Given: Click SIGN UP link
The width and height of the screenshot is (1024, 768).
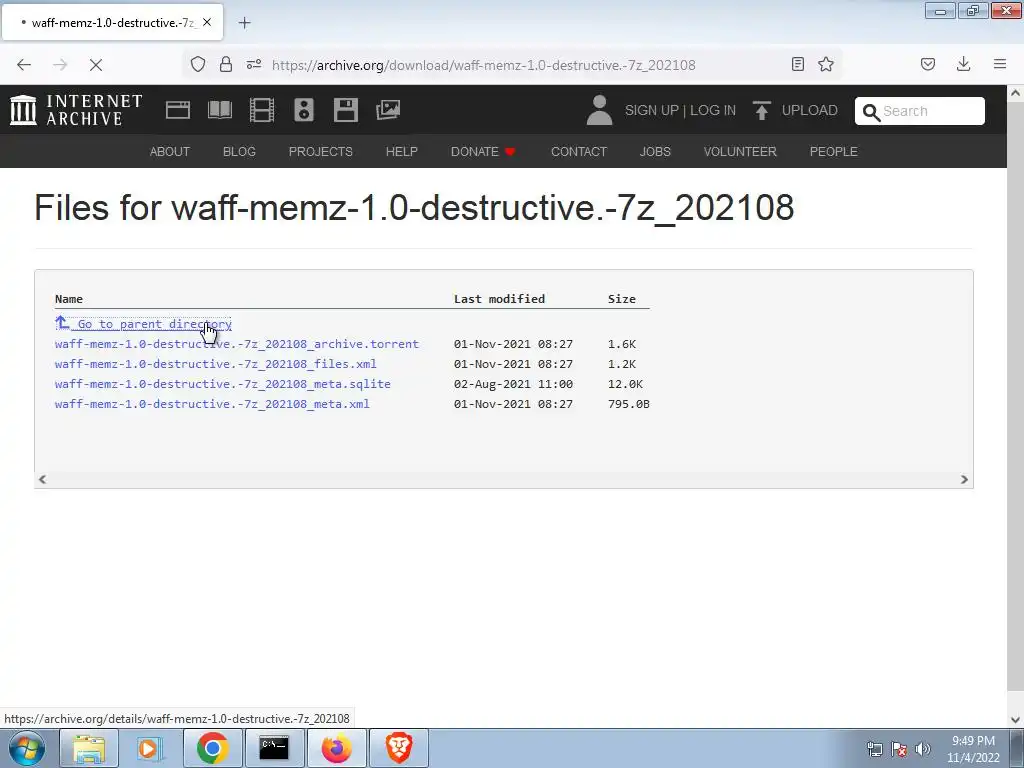Looking at the screenshot, I should pos(652,110).
